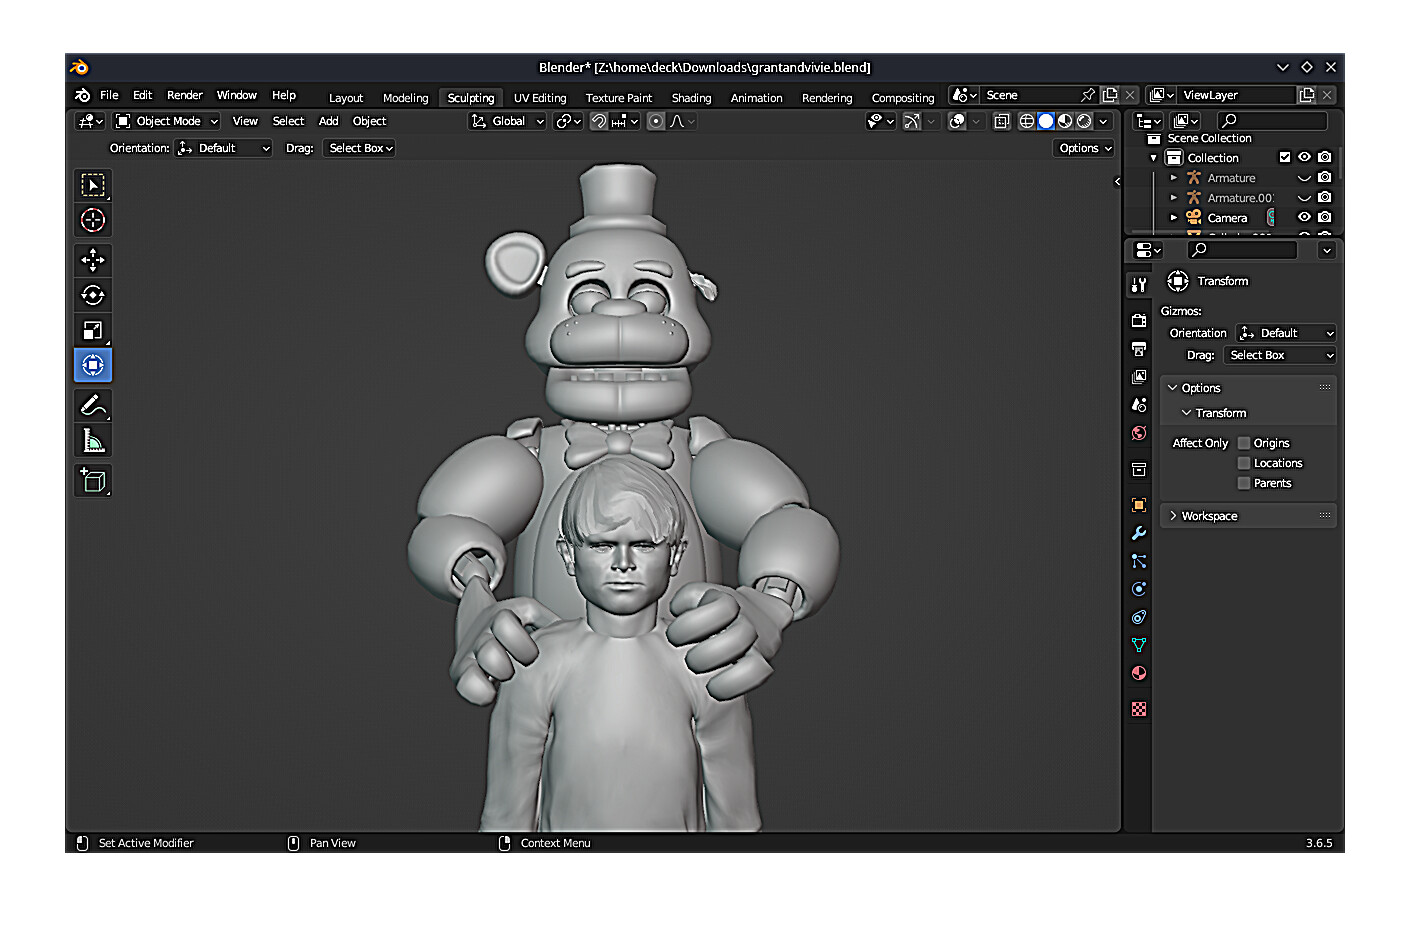Switch to the Modeling workspace tab
Viewport: 1410px width, 930px height.
coord(405,98)
